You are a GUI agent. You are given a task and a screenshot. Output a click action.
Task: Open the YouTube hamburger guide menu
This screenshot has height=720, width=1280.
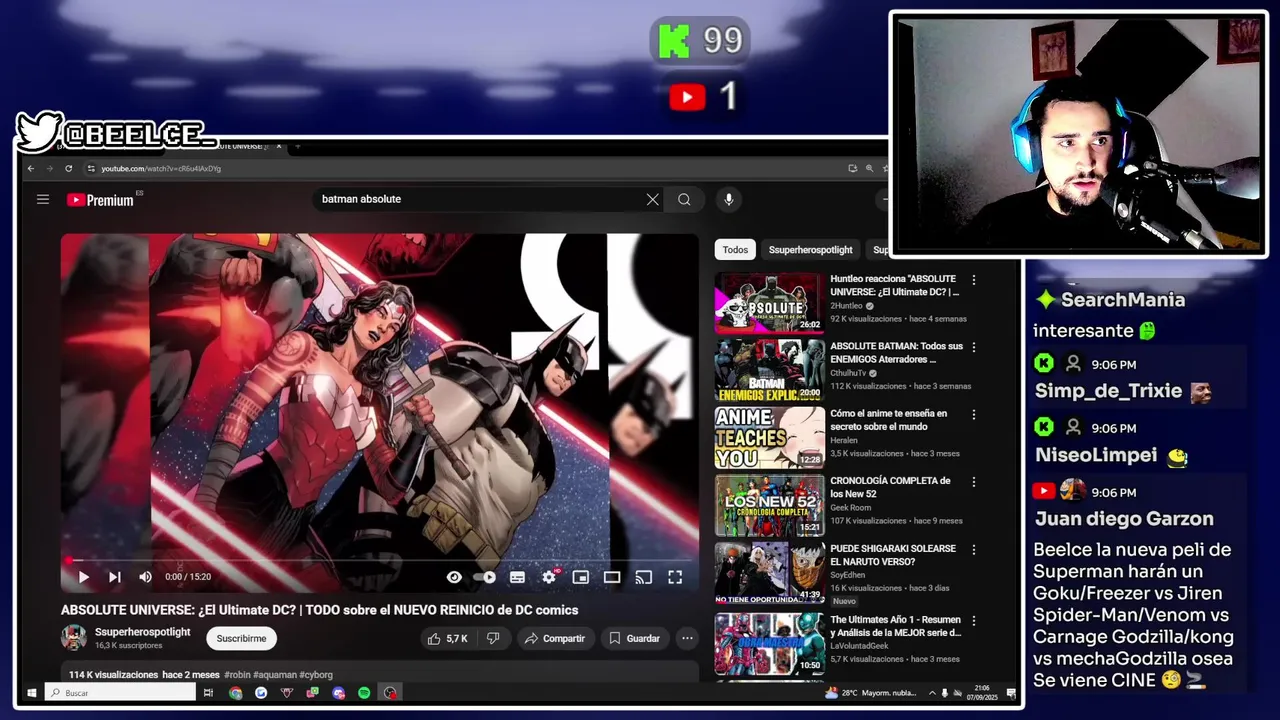coord(43,199)
